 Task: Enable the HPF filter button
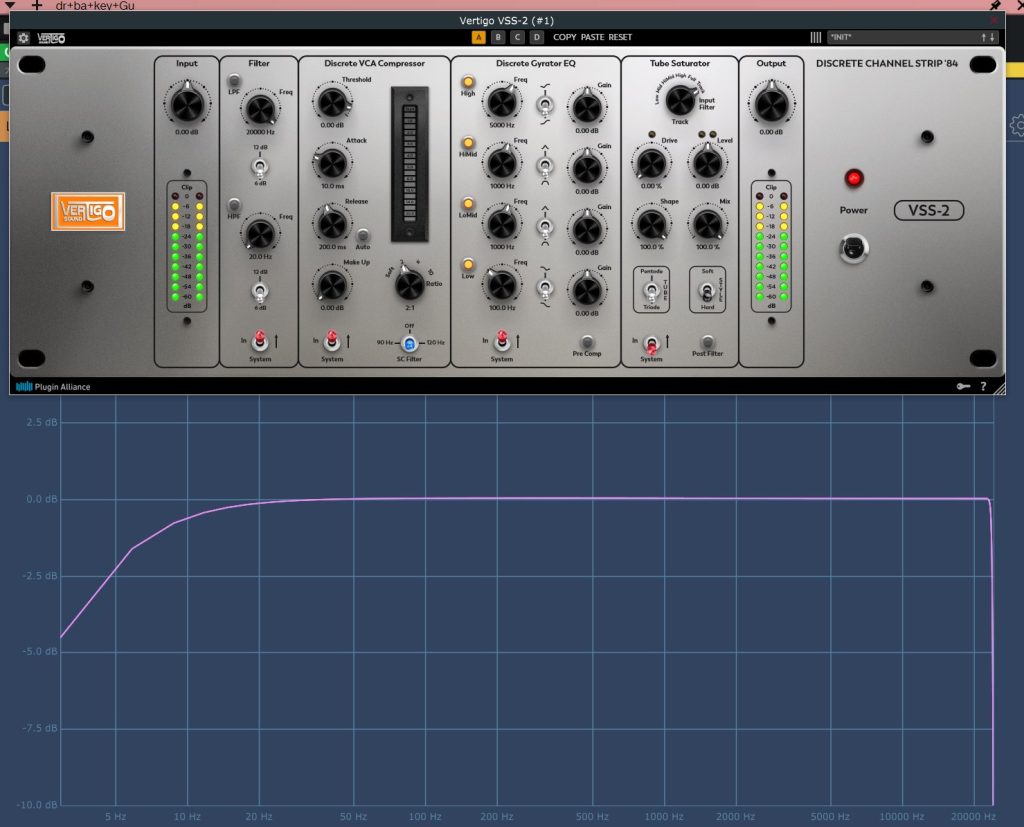235,205
